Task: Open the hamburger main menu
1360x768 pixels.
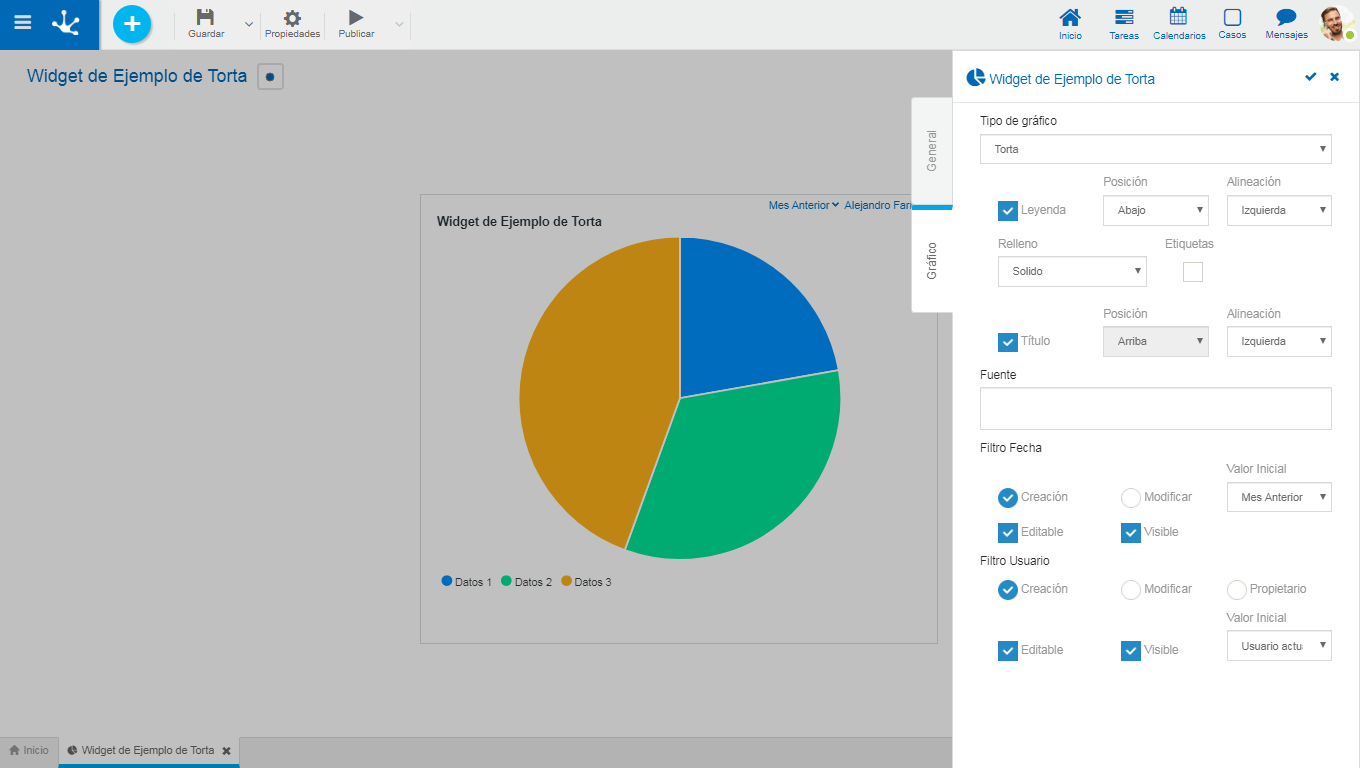Action: click(22, 22)
